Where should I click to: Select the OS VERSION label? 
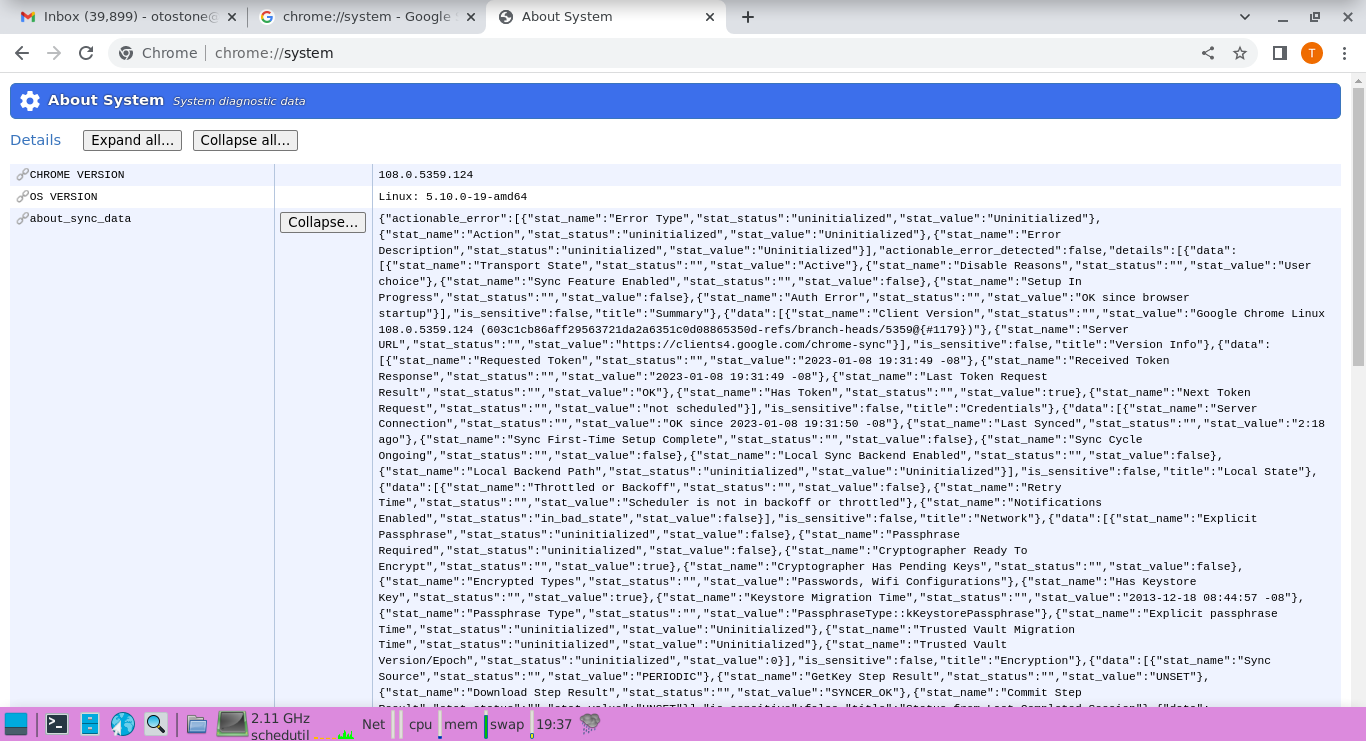(64, 197)
